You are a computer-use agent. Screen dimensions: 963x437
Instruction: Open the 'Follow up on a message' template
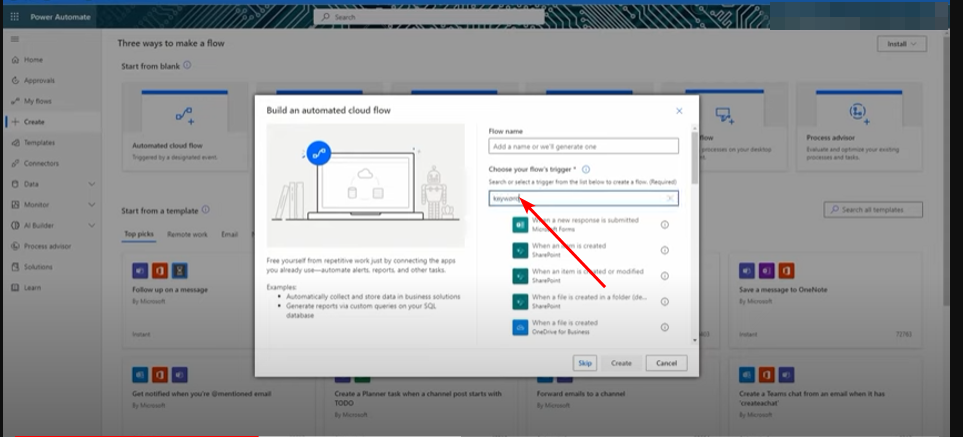170,290
